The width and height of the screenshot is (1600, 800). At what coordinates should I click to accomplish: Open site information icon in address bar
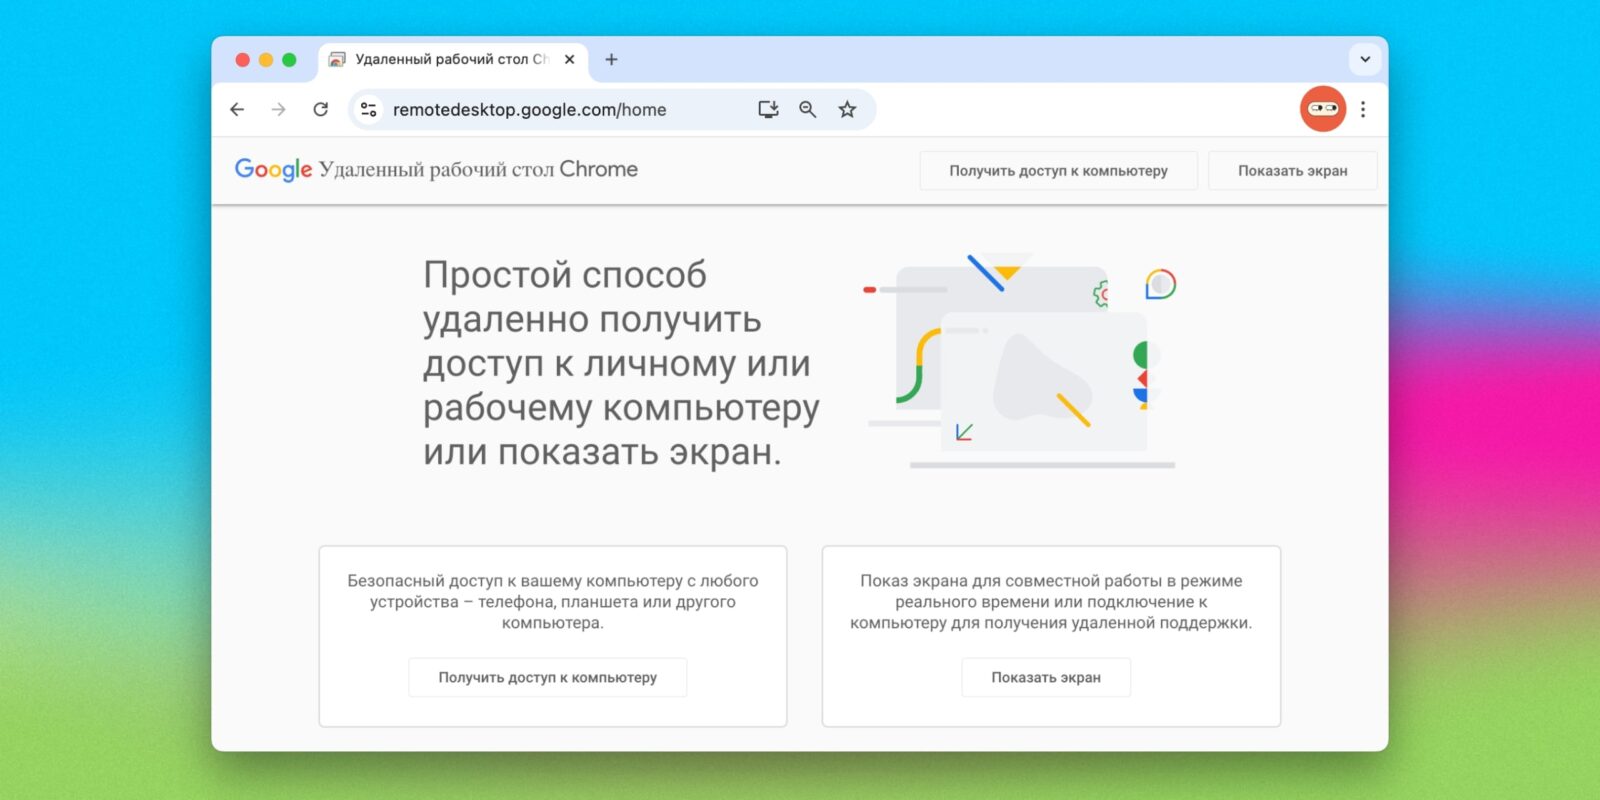click(x=369, y=110)
